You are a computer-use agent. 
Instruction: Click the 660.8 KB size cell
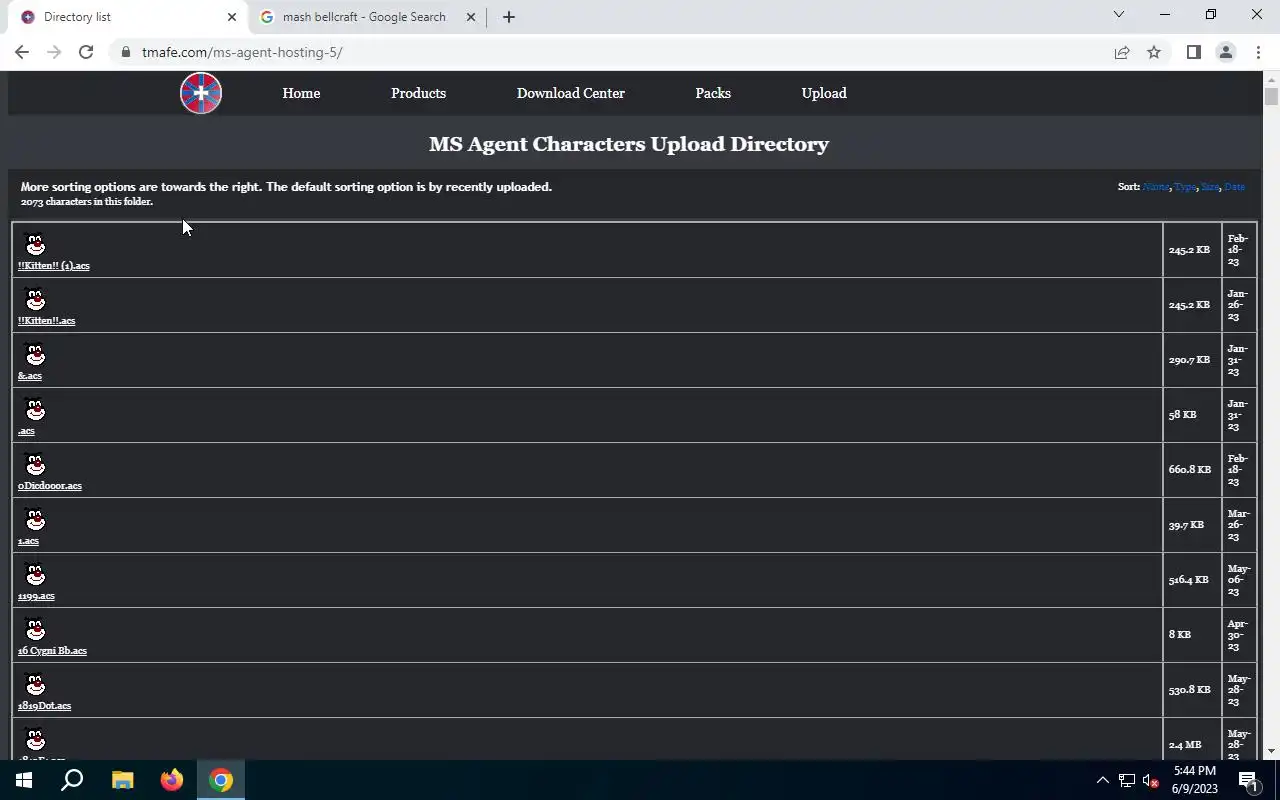click(x=1192, y=470)
